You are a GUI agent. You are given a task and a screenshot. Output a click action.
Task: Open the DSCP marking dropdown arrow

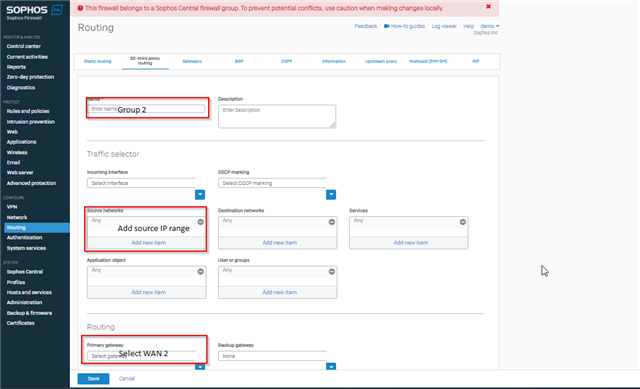point(331,195)
